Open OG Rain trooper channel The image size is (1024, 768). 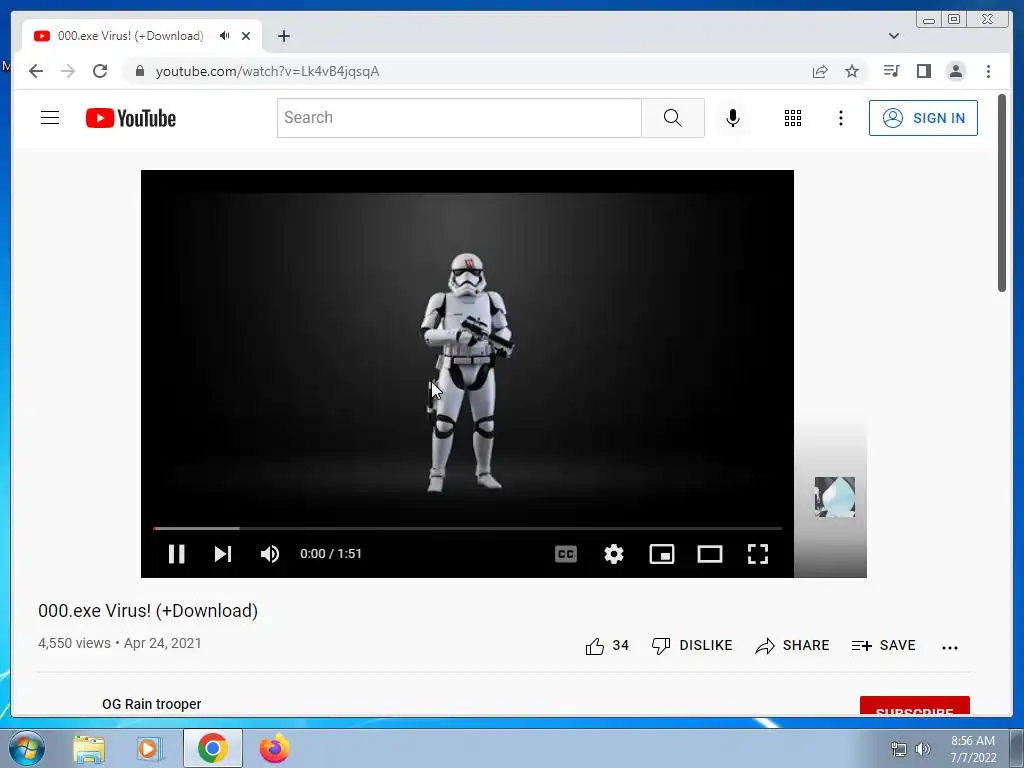point(152,704)
